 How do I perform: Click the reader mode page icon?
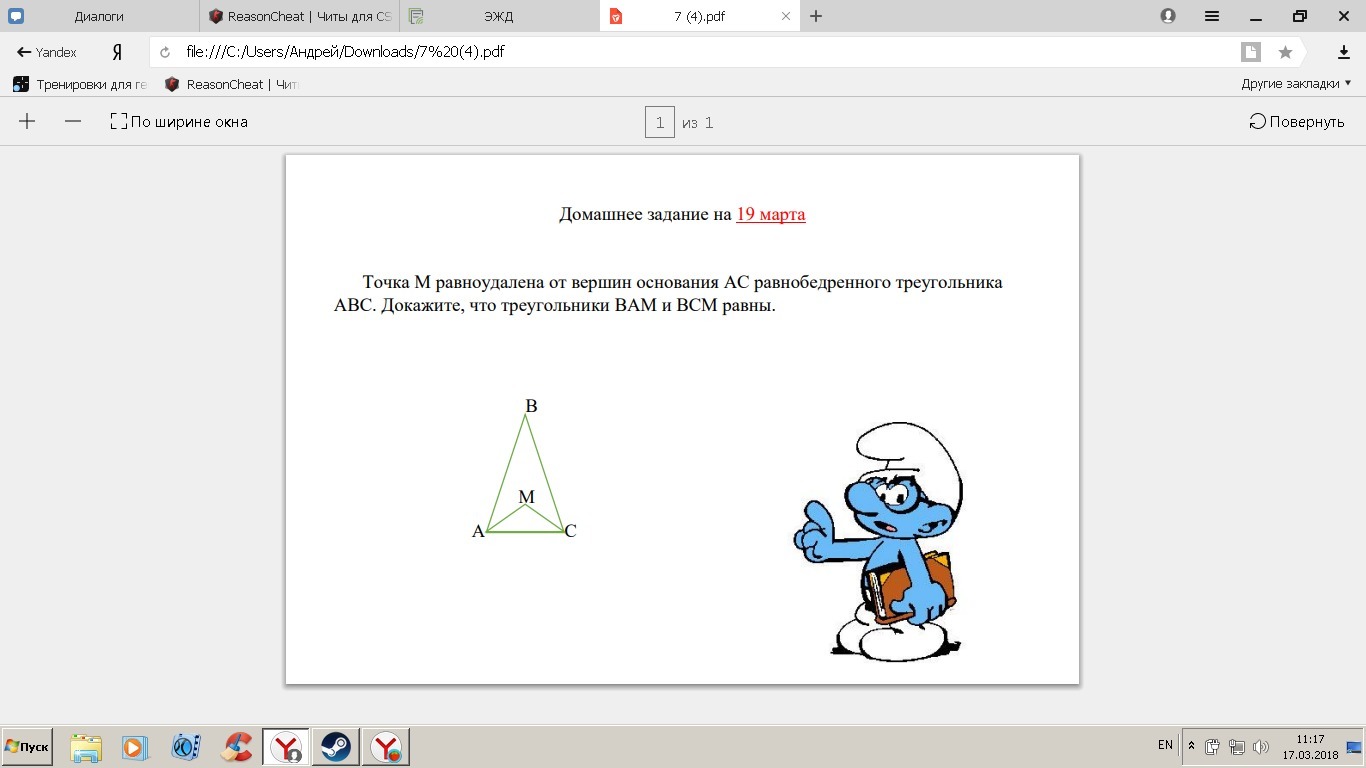[x=1250, y=52]
